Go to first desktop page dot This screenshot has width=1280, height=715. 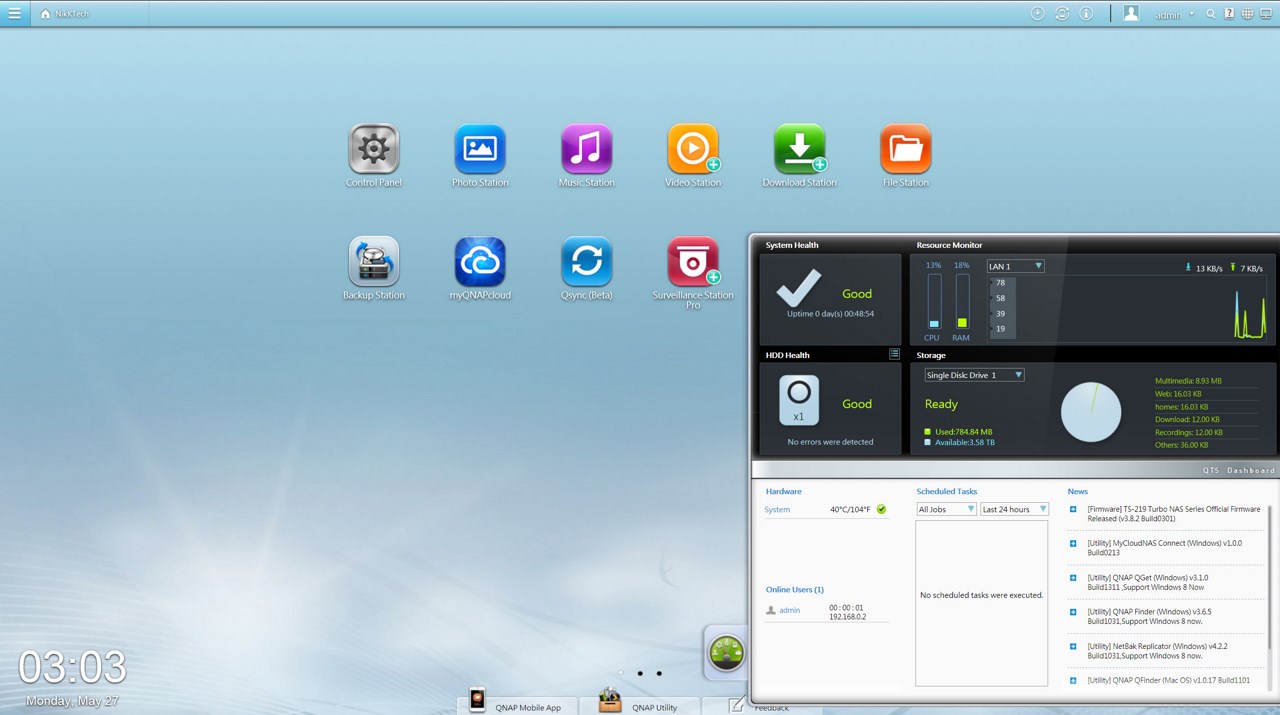[x=621, y=673]
